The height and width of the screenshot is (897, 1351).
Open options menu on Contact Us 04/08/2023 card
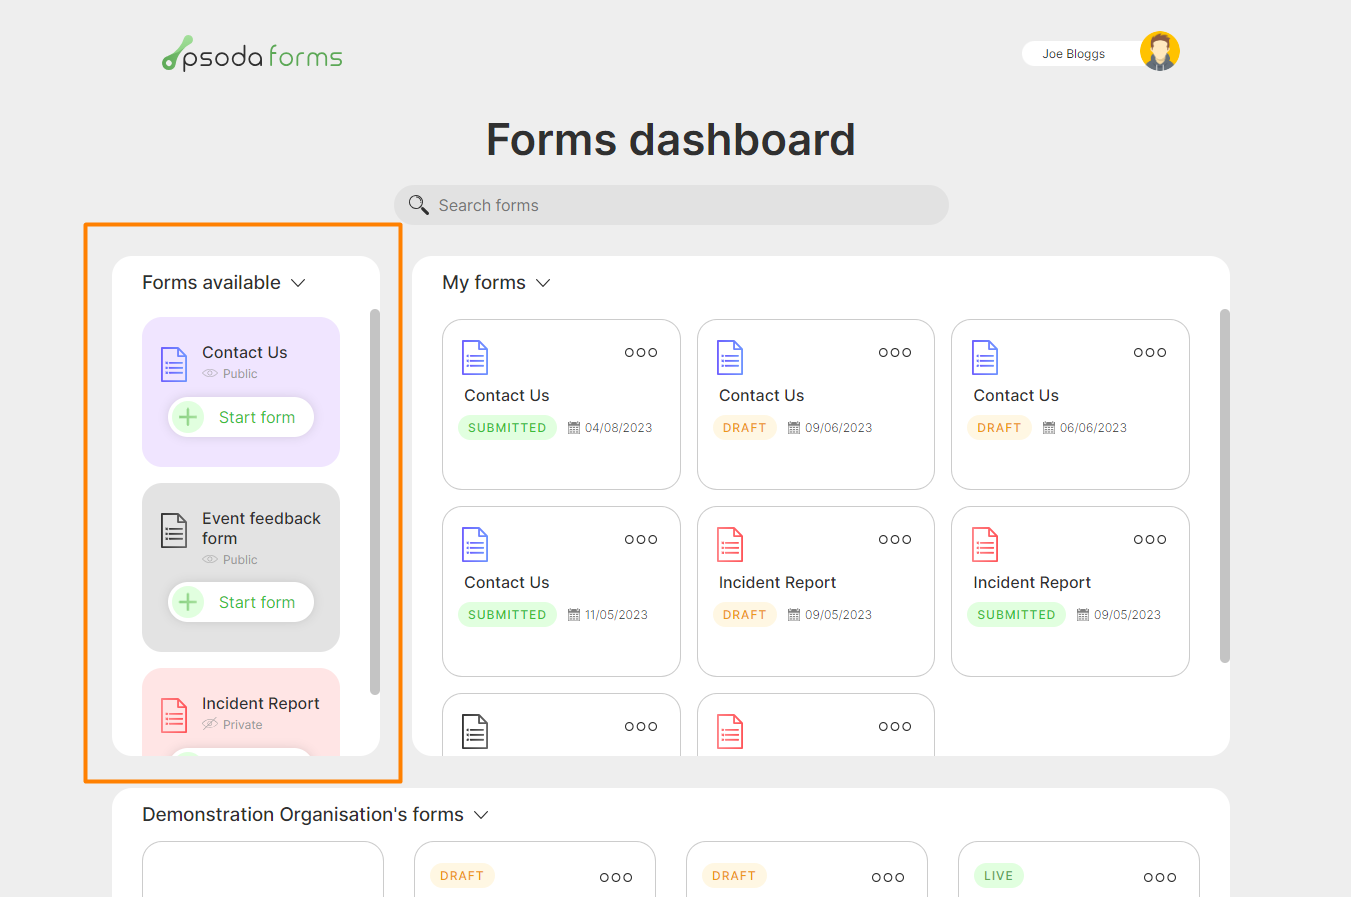point(641,352)
